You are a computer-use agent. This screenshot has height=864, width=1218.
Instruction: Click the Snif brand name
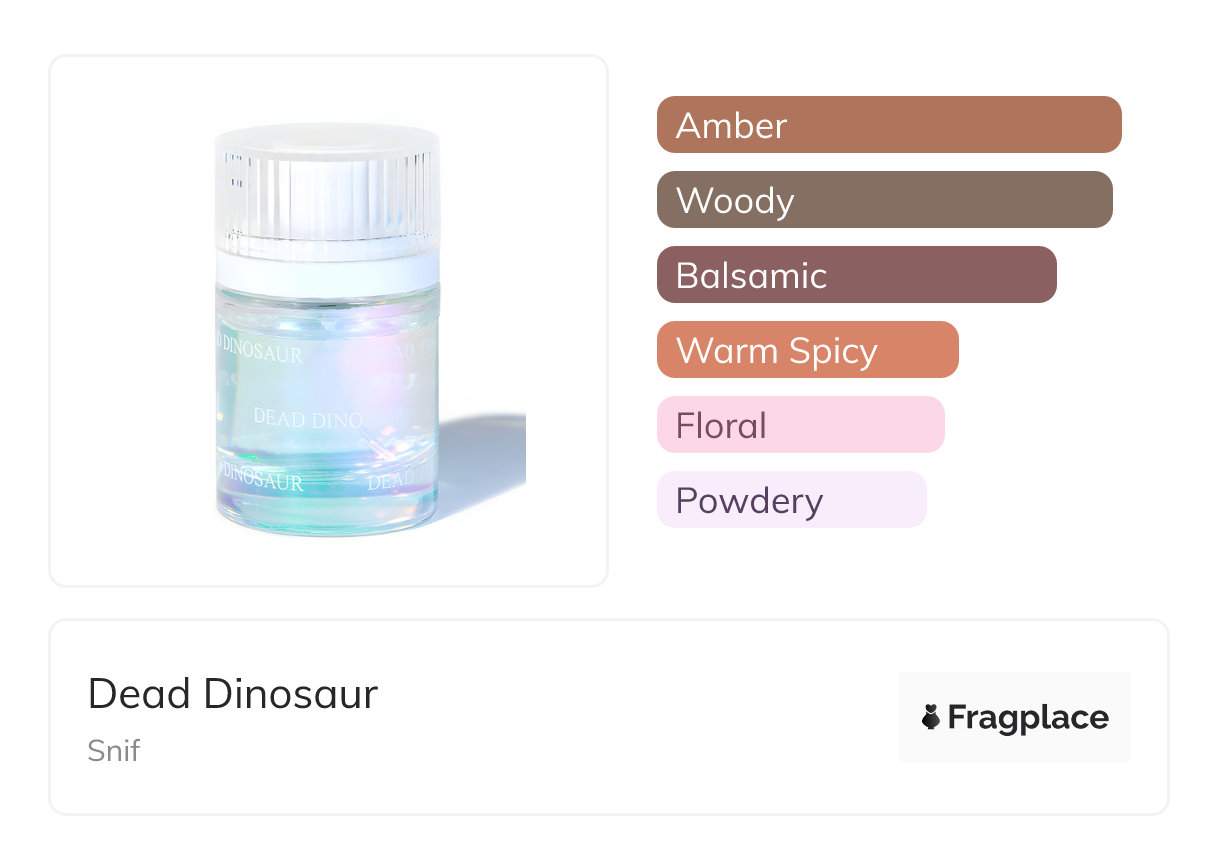[113, 750]
